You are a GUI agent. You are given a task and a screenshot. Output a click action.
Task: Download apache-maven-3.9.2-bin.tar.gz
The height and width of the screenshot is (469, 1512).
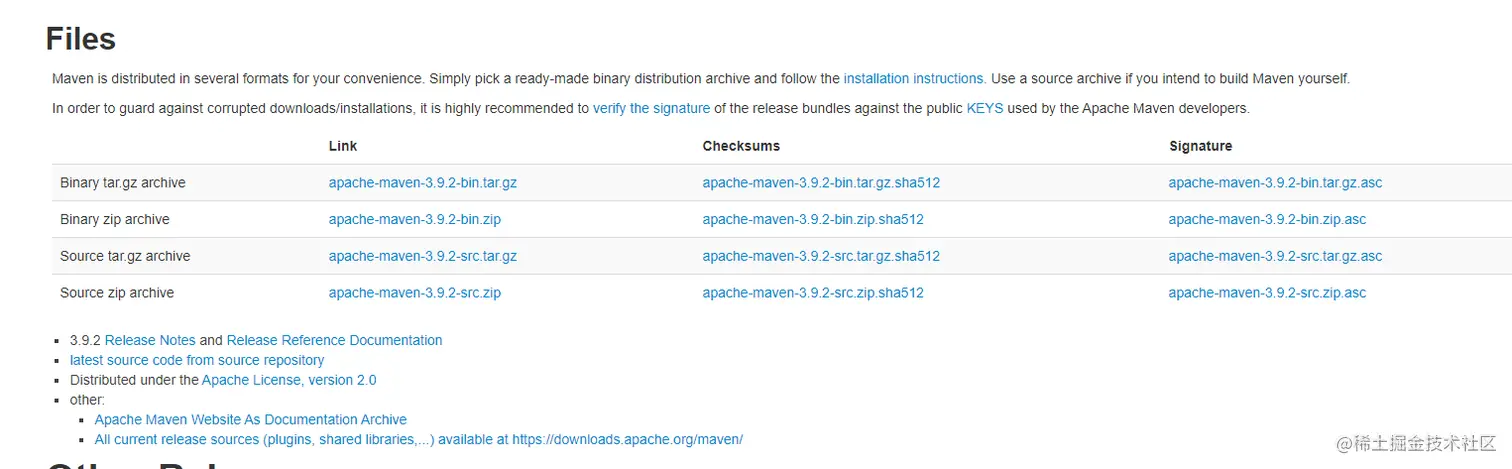point(422,183)
